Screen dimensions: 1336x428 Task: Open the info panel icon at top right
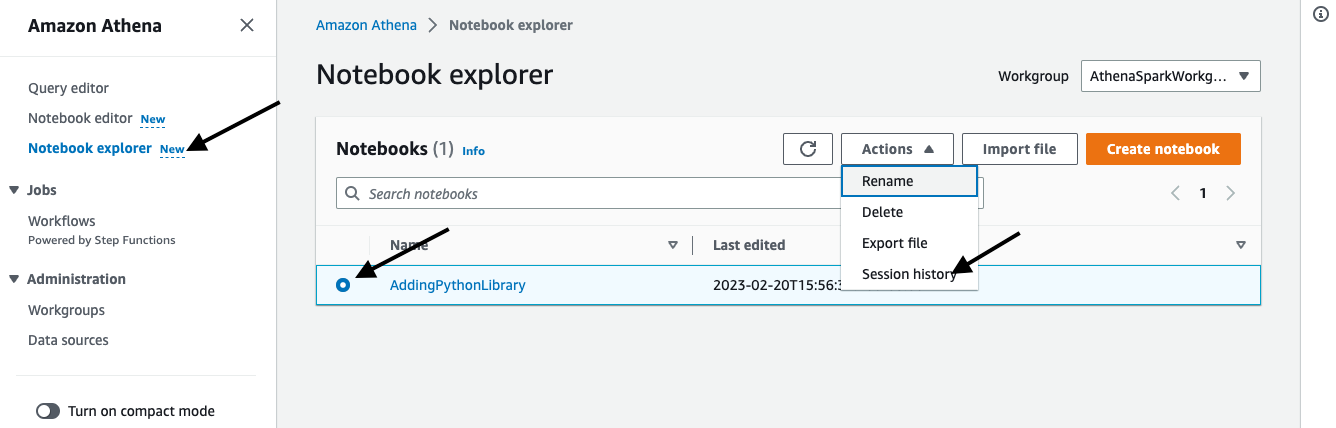pyautogui.click(x=1319, y=15)
